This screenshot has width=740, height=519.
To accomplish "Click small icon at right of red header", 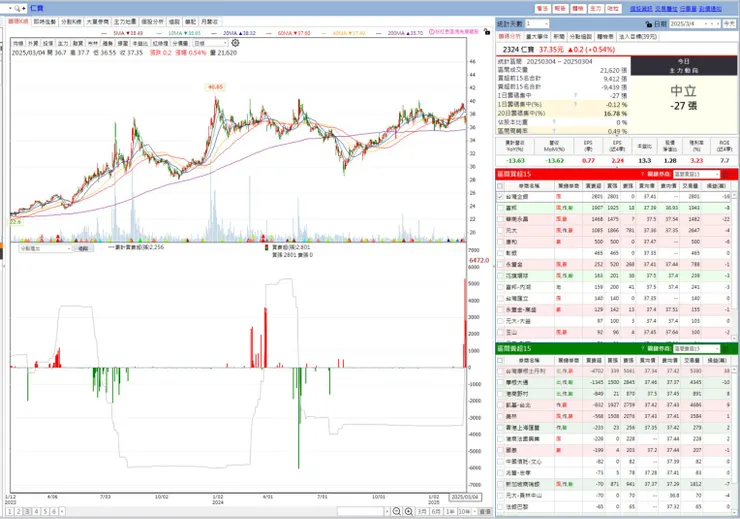I will point(726,174).
